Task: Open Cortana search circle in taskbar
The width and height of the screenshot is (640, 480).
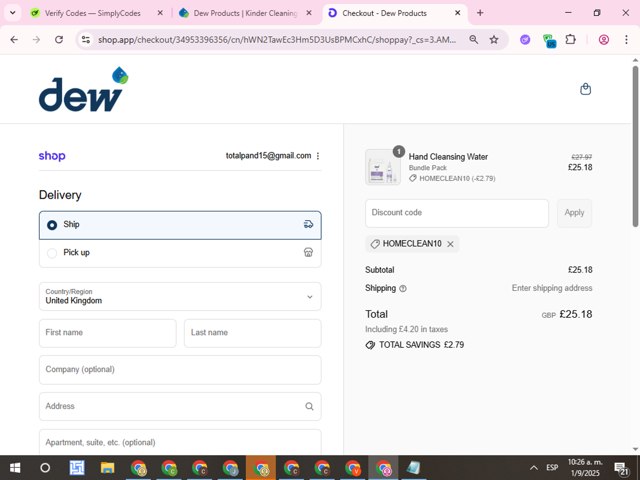Action: pos(45,468)
